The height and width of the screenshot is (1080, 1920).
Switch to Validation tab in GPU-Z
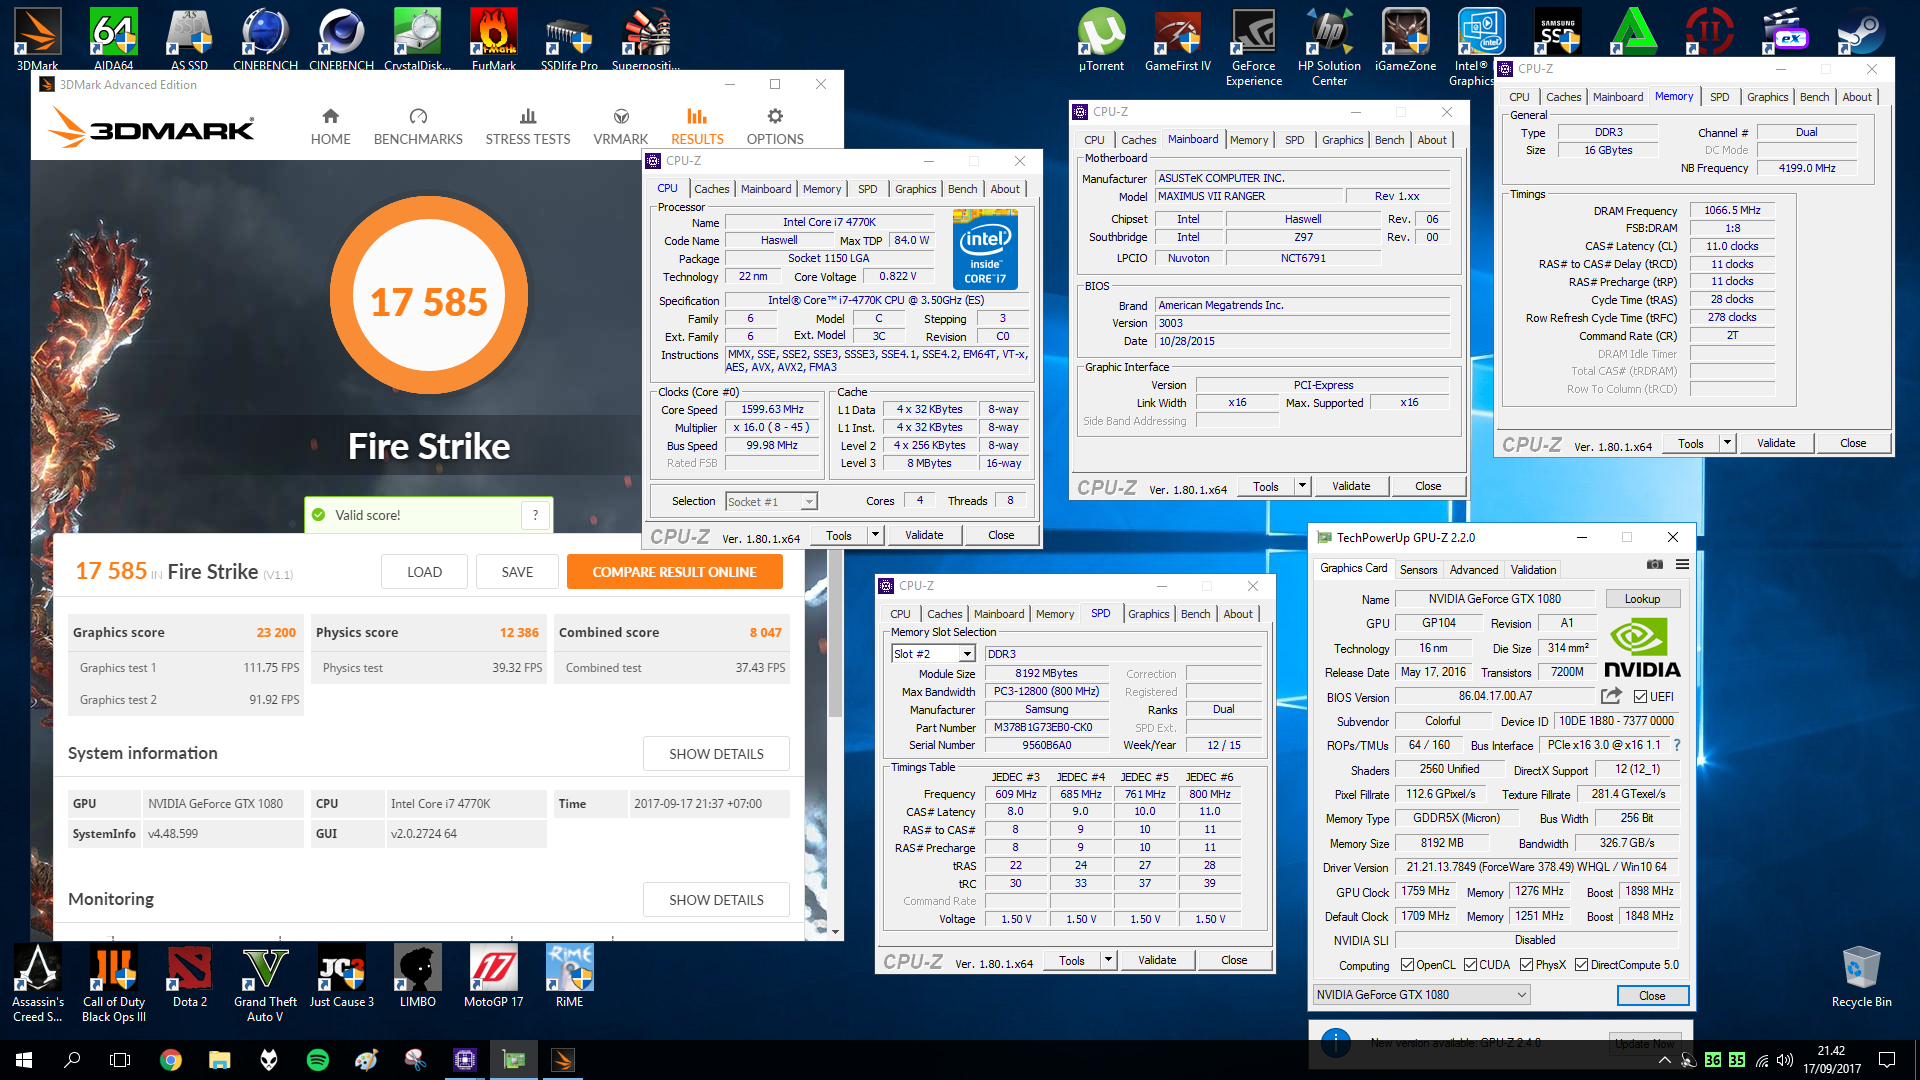tap(1533, 570)
